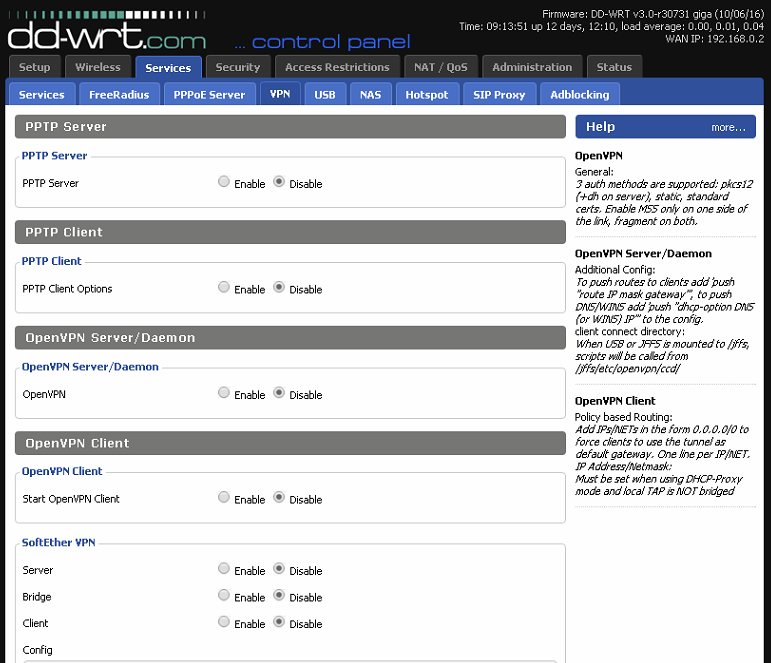
Task: Select Disable for PPTP Server
Action: coord(279,181)
